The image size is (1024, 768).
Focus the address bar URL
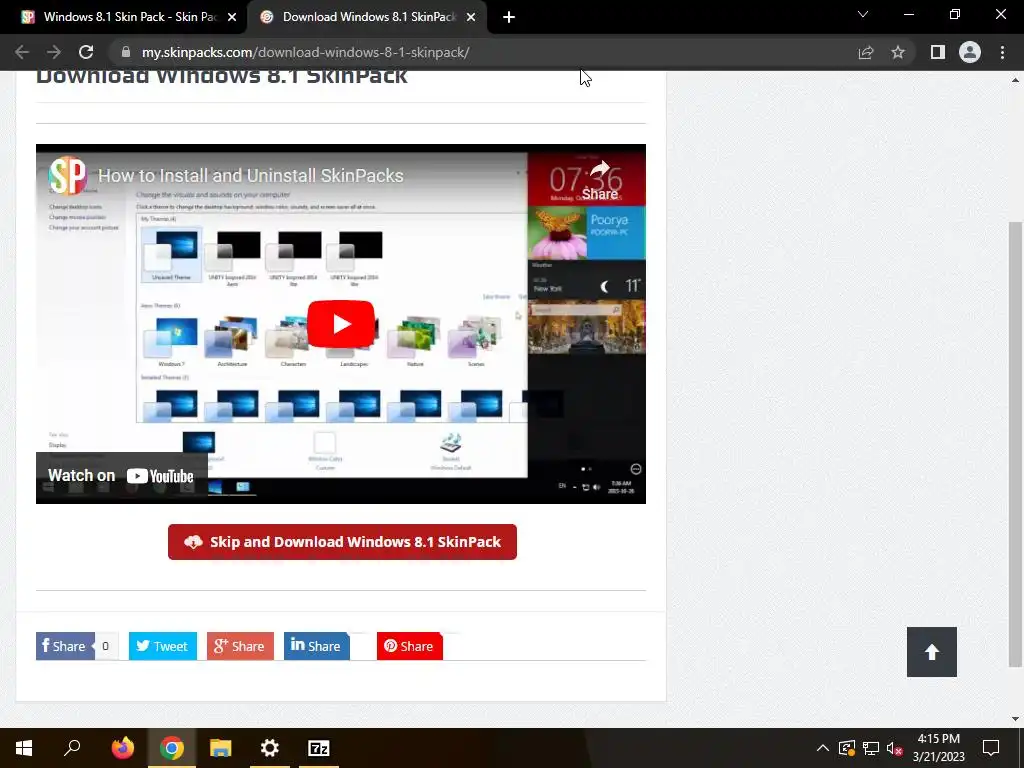(306, 52)
